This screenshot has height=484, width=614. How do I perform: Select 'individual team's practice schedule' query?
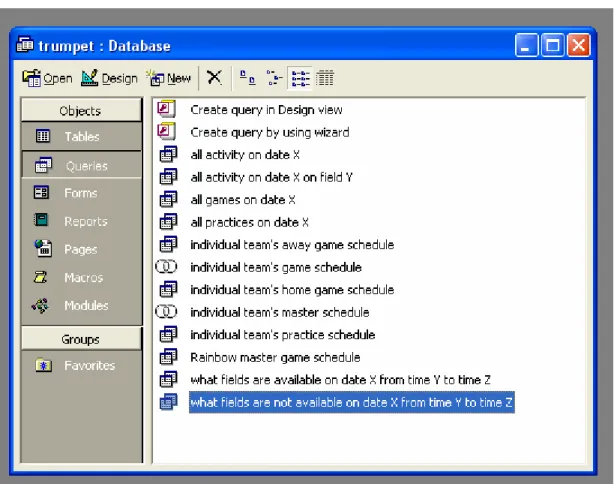pos(283,335)
